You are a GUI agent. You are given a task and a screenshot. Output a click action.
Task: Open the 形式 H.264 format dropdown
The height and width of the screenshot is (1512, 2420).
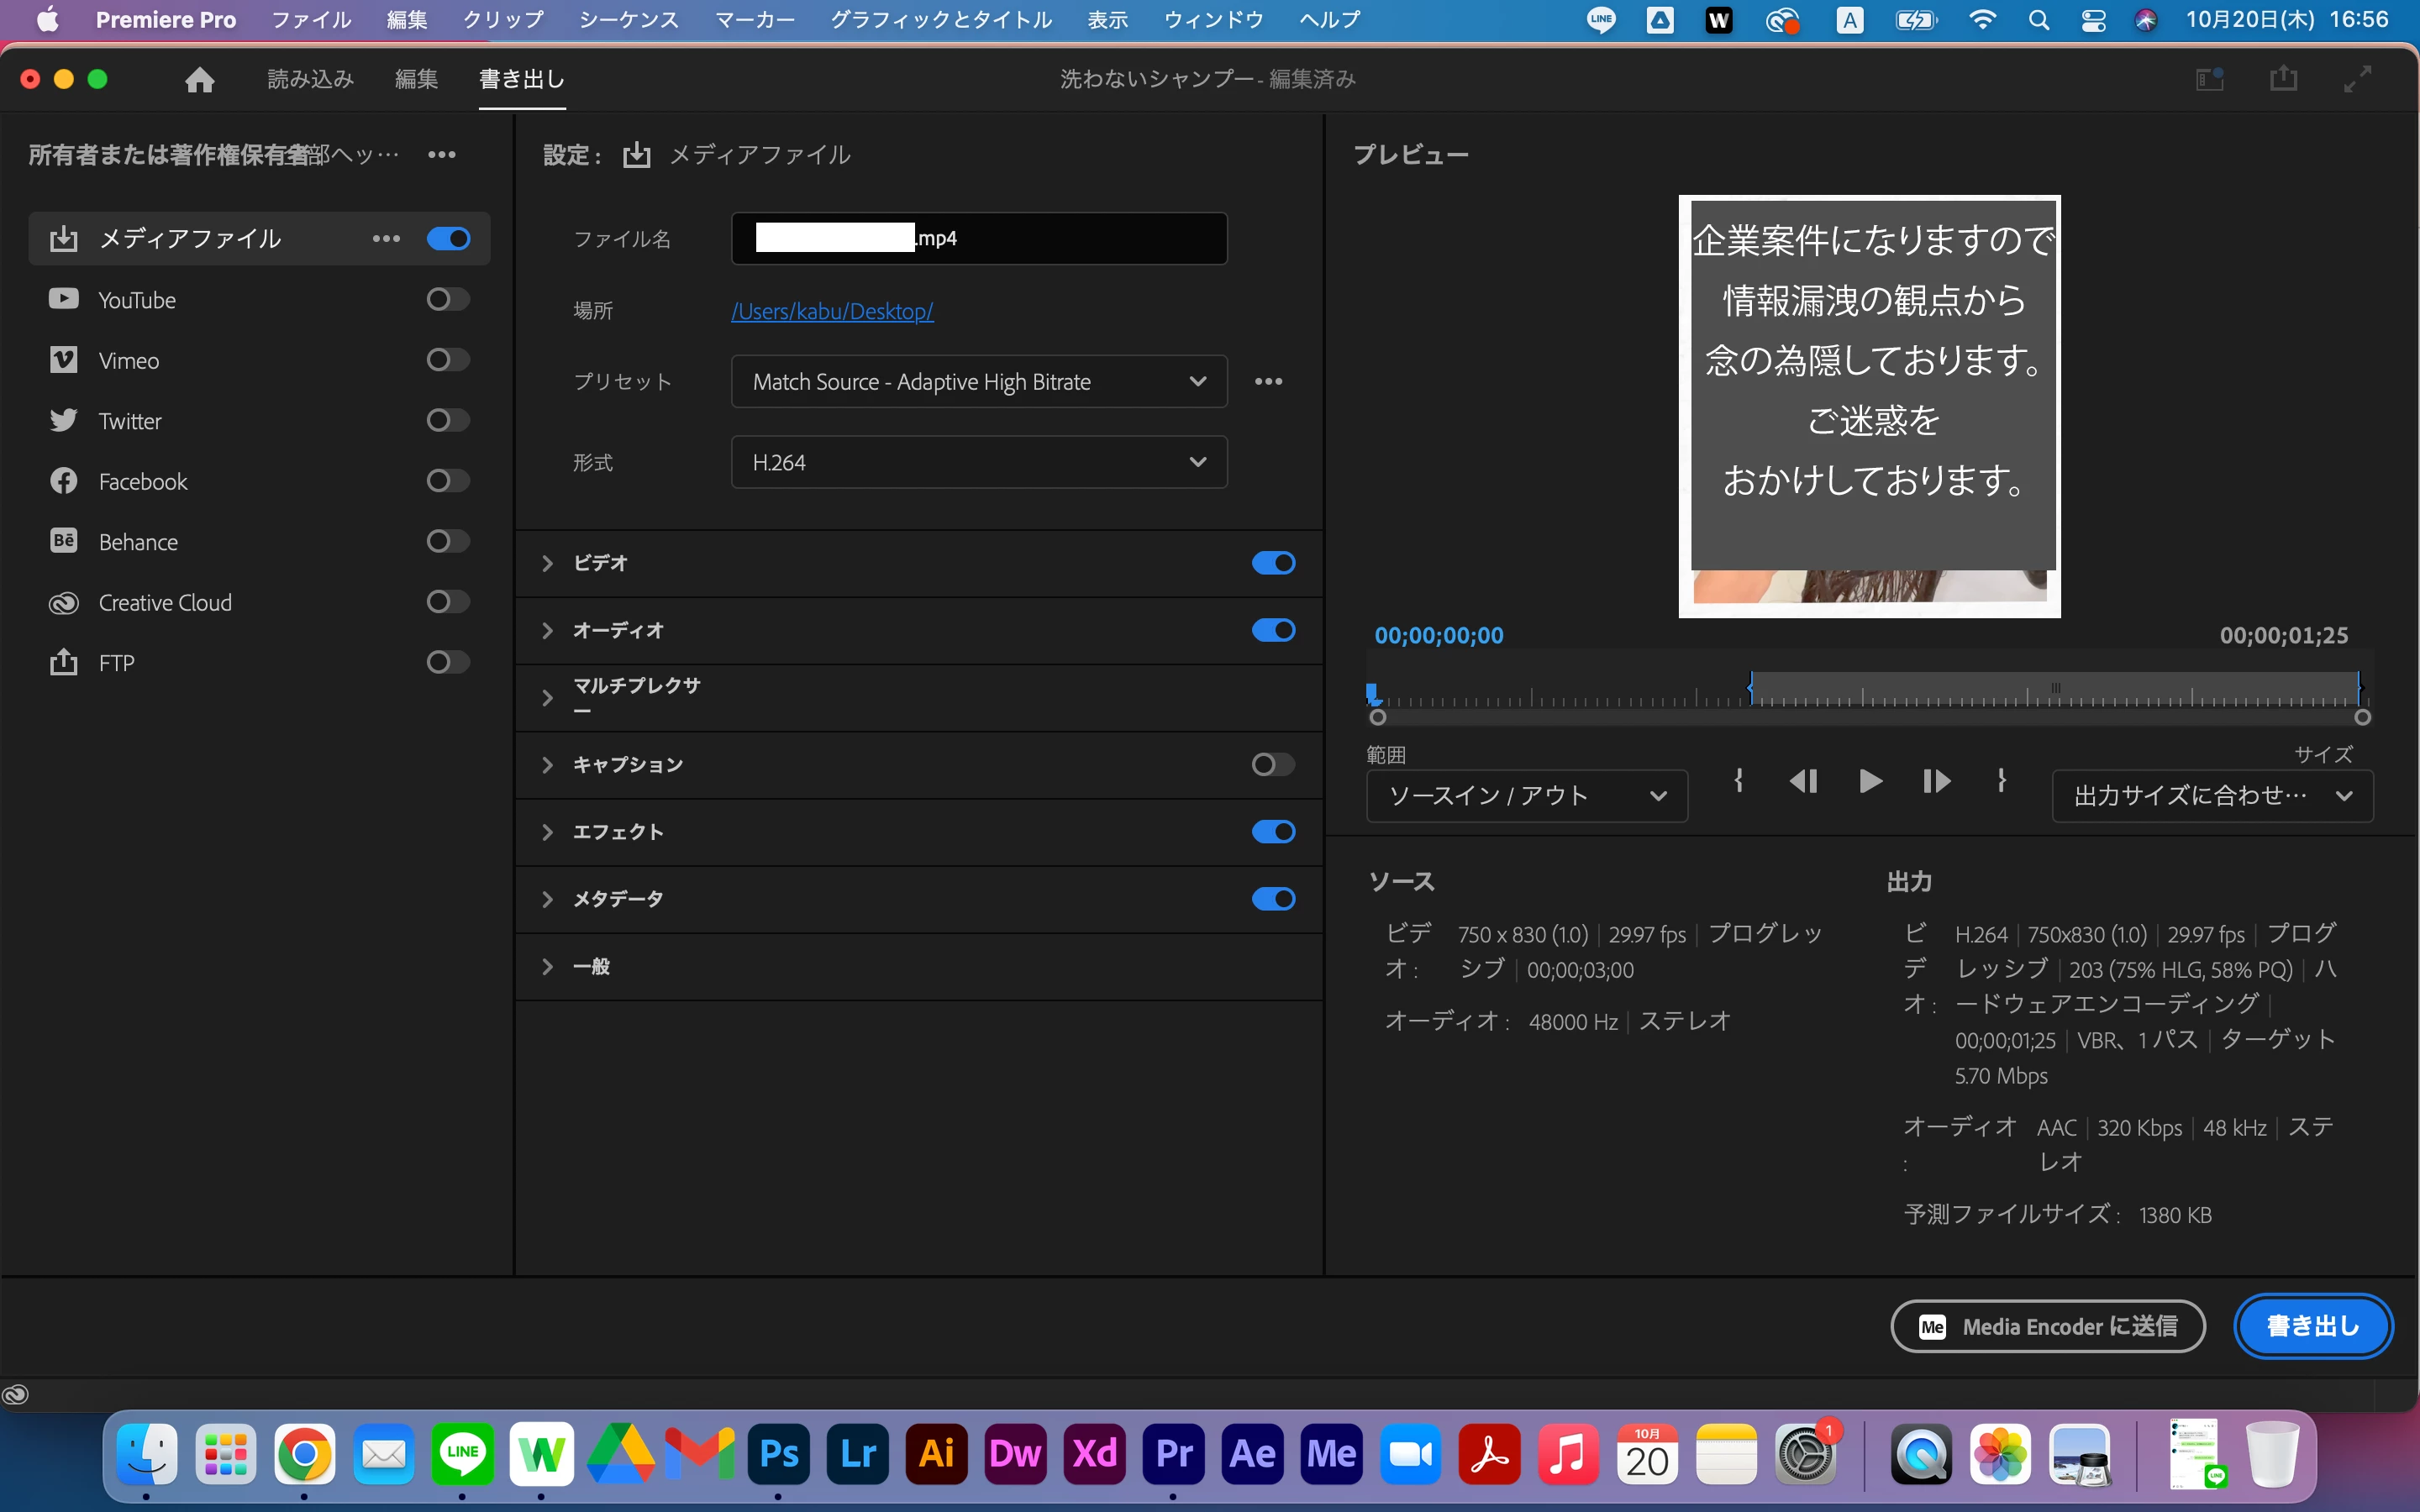click(978, 462)
